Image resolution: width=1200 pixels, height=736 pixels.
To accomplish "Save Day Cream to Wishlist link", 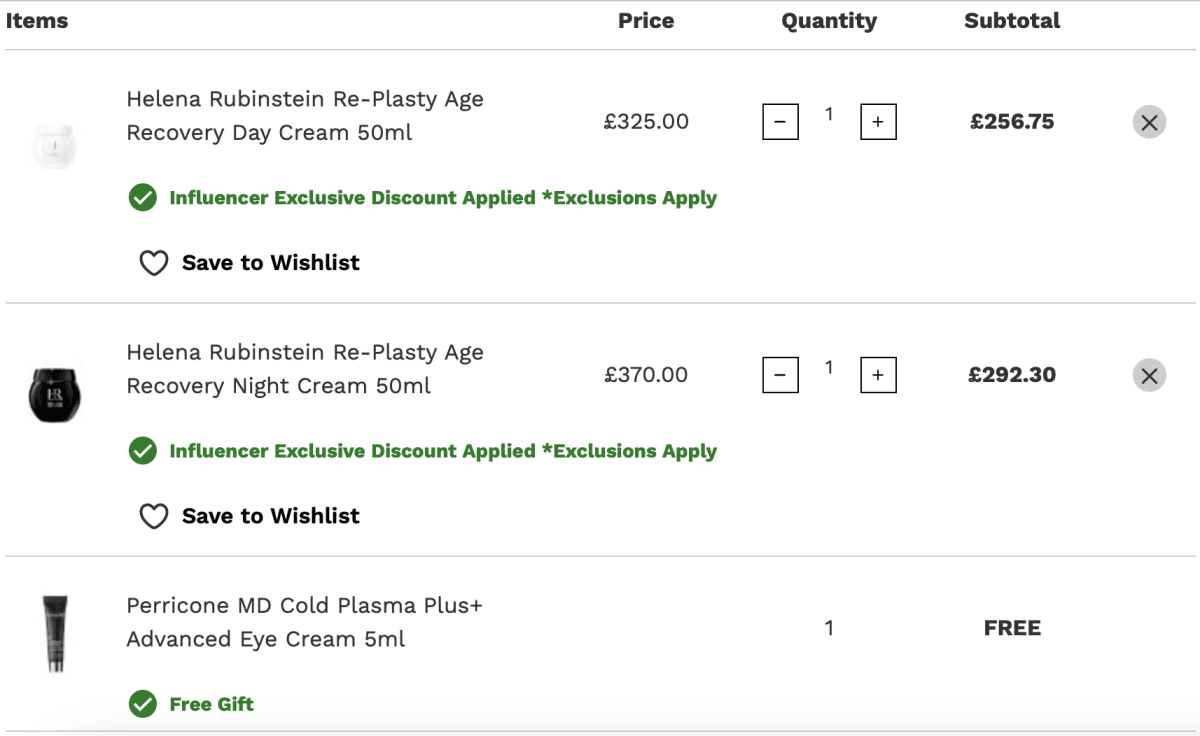I will [270, 263].
